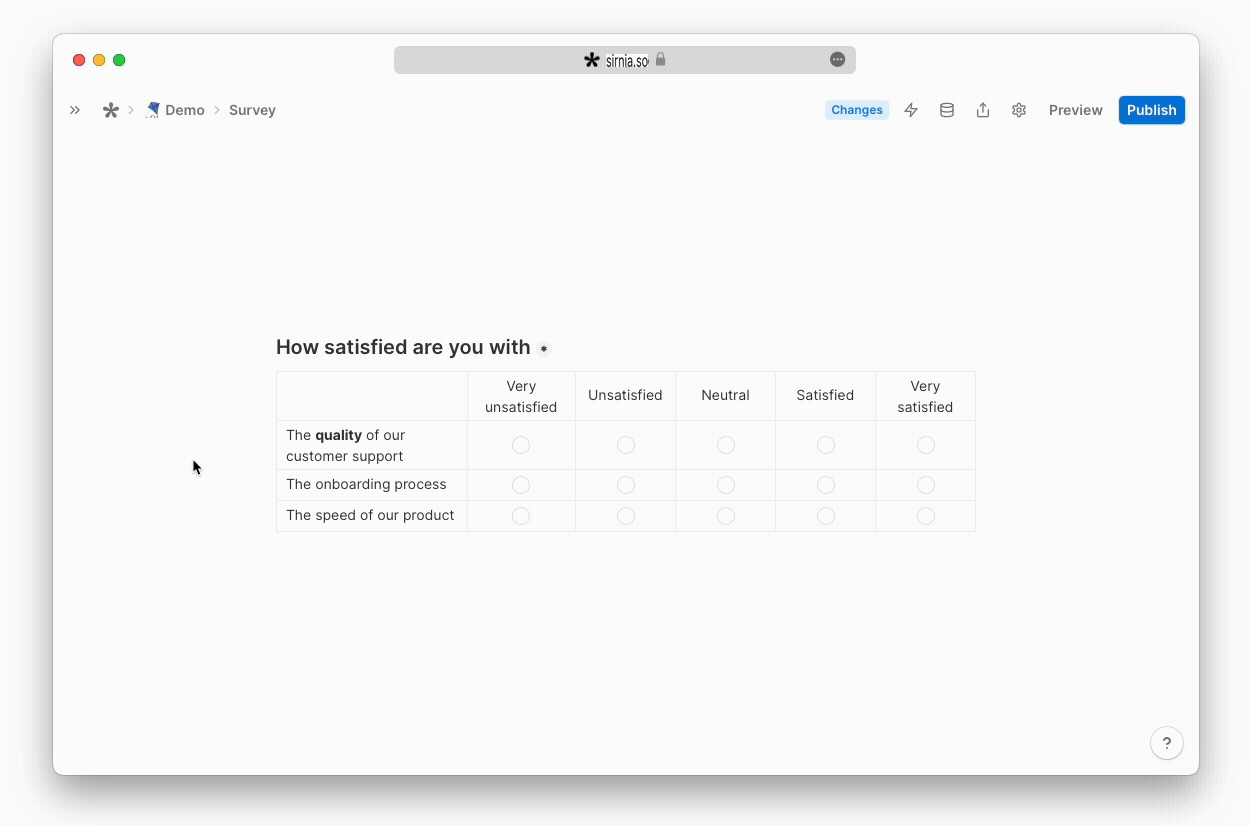Publish the form
The height and width of the screenshot is (826, 1250).
pos(1152,110)
